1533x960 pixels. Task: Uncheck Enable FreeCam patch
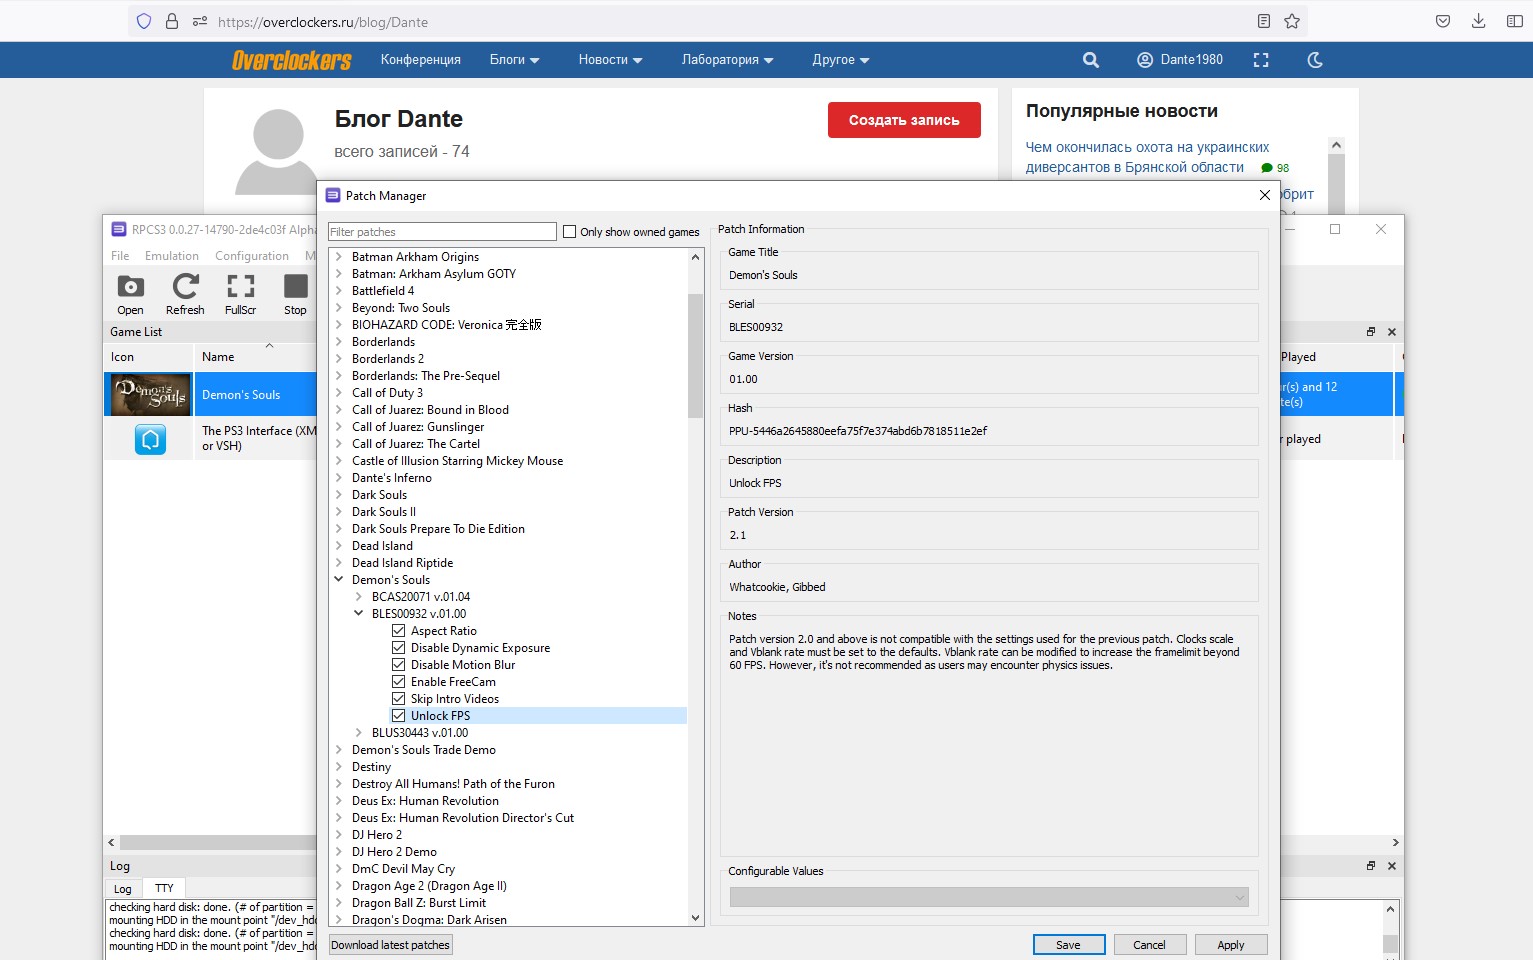(x=399, y=682)
